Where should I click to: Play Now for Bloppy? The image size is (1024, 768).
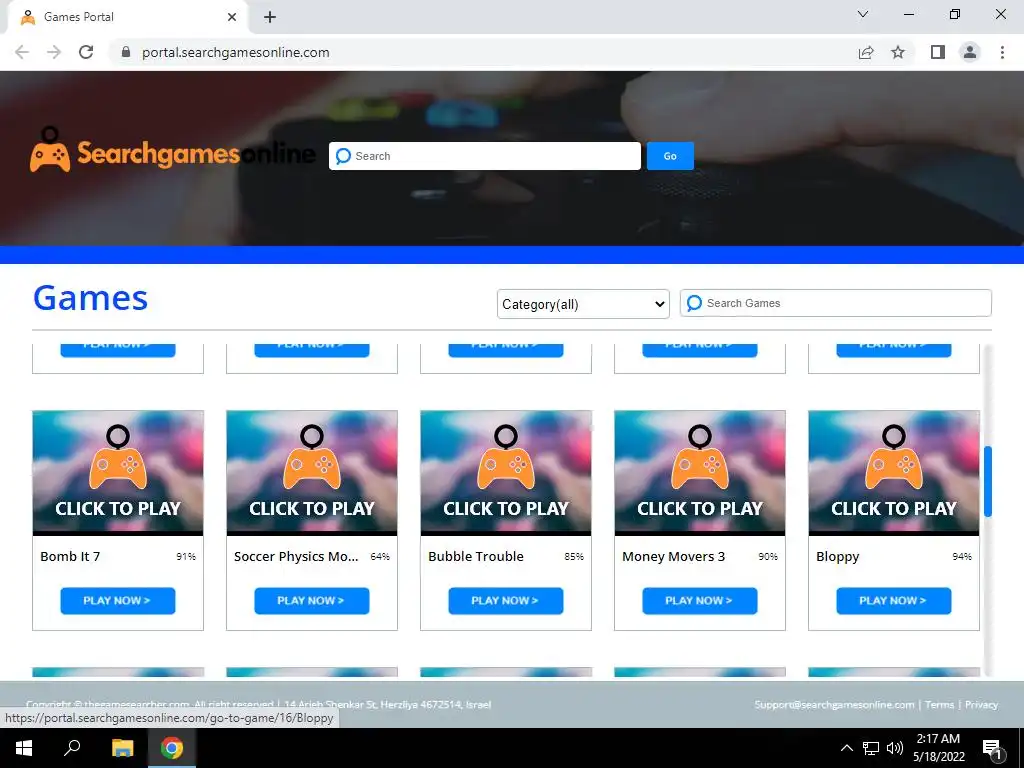click(894, 601)
